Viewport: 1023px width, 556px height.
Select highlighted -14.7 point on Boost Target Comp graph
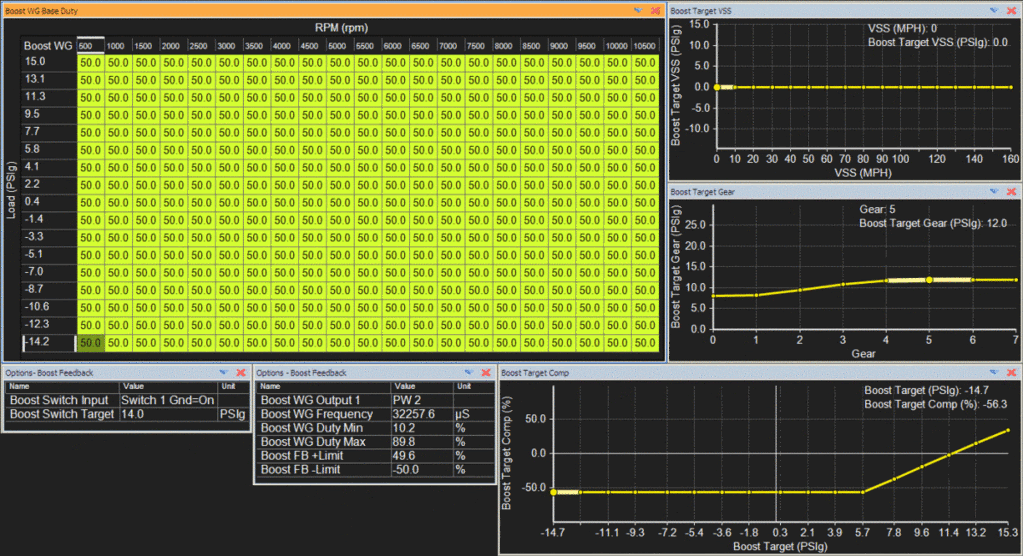point(553,492)
